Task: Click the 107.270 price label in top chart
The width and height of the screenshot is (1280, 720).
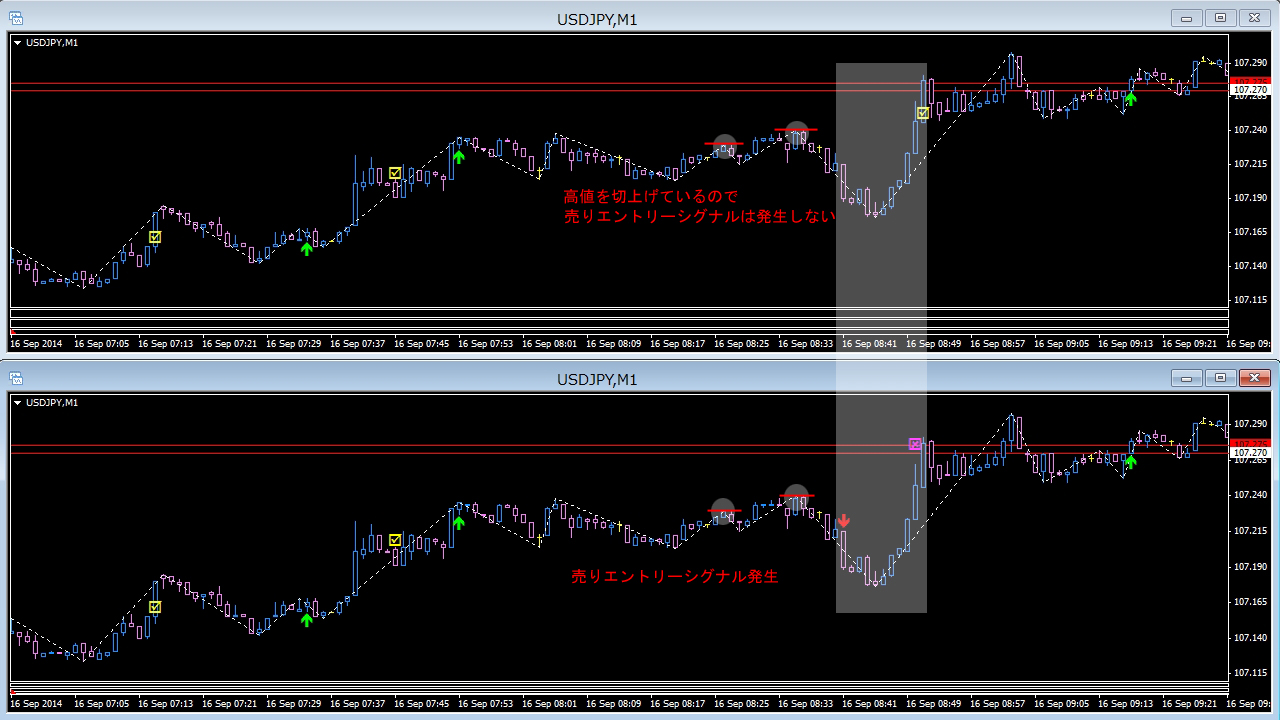Action: 1249,90
